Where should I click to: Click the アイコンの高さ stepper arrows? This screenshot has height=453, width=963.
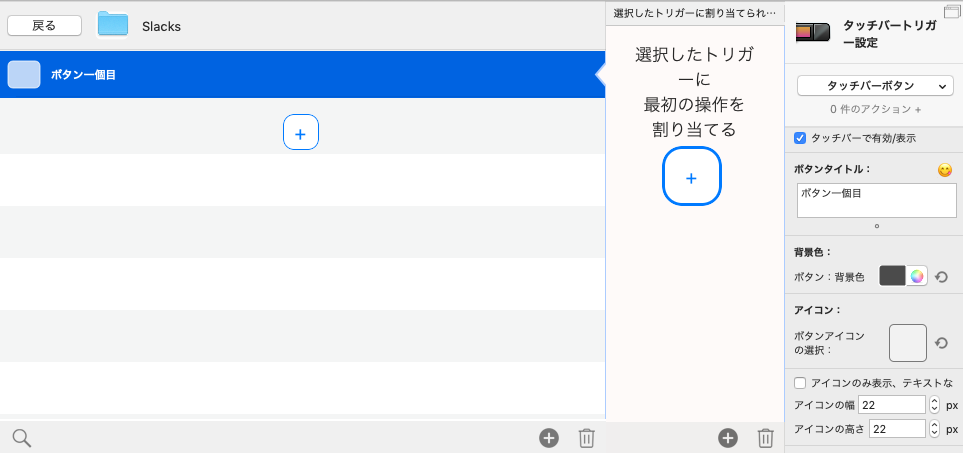[x=934, y=429]
